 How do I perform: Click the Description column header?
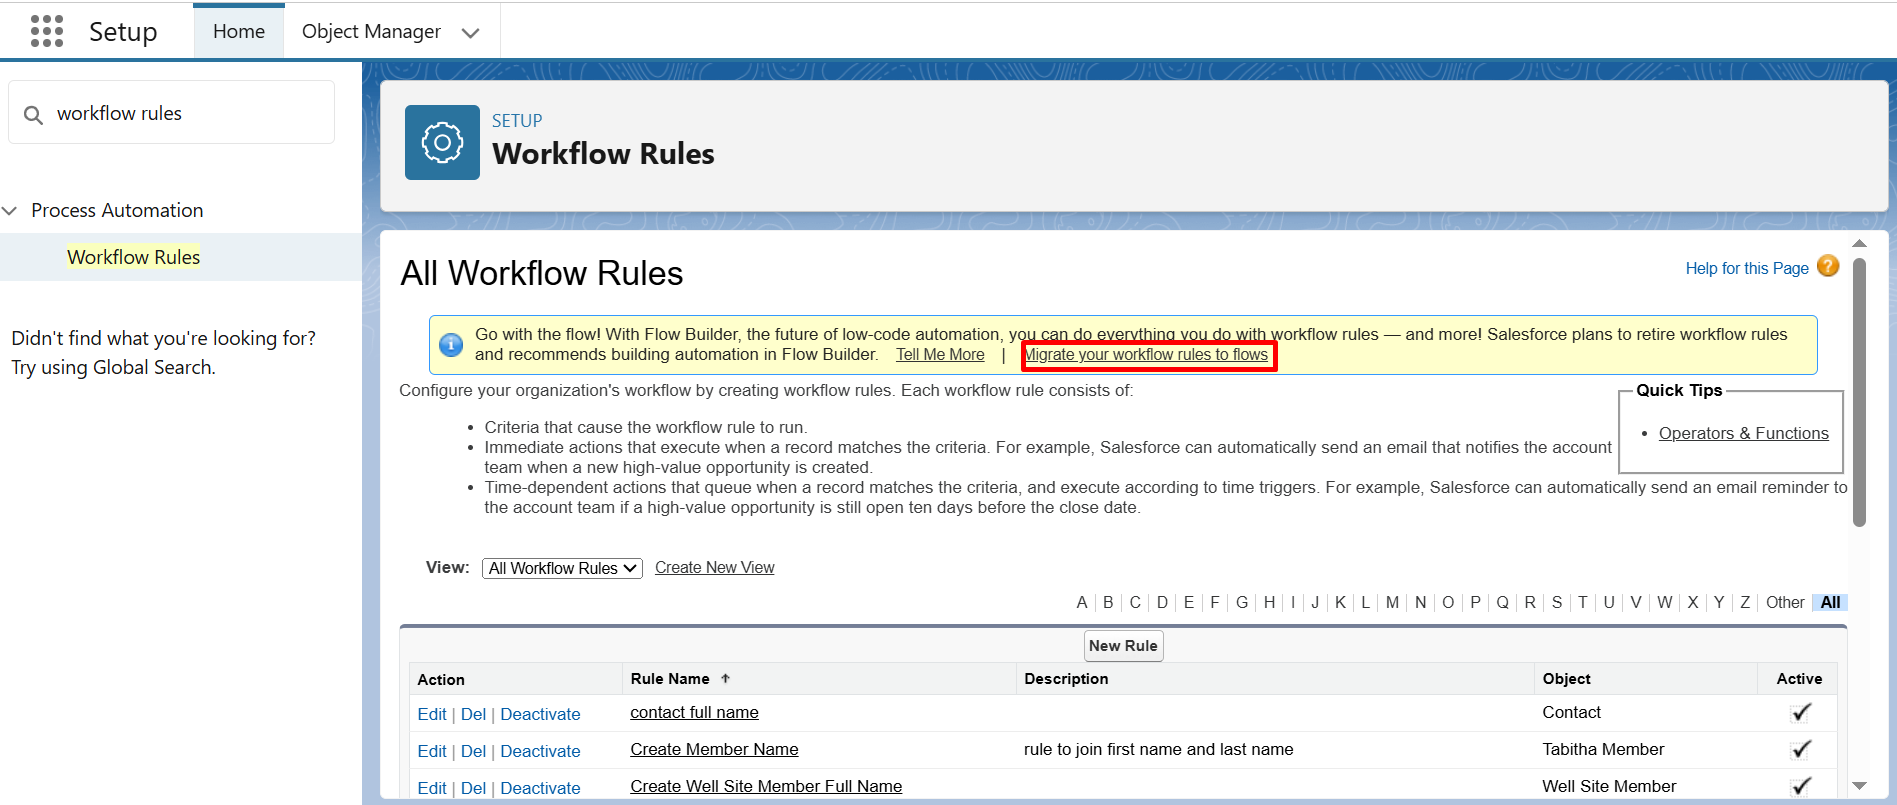tap(1066, 679)
